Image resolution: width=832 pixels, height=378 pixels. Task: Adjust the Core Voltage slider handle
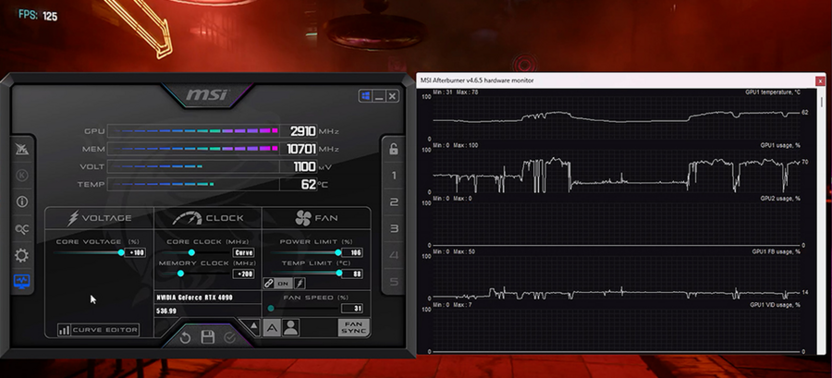121,253
